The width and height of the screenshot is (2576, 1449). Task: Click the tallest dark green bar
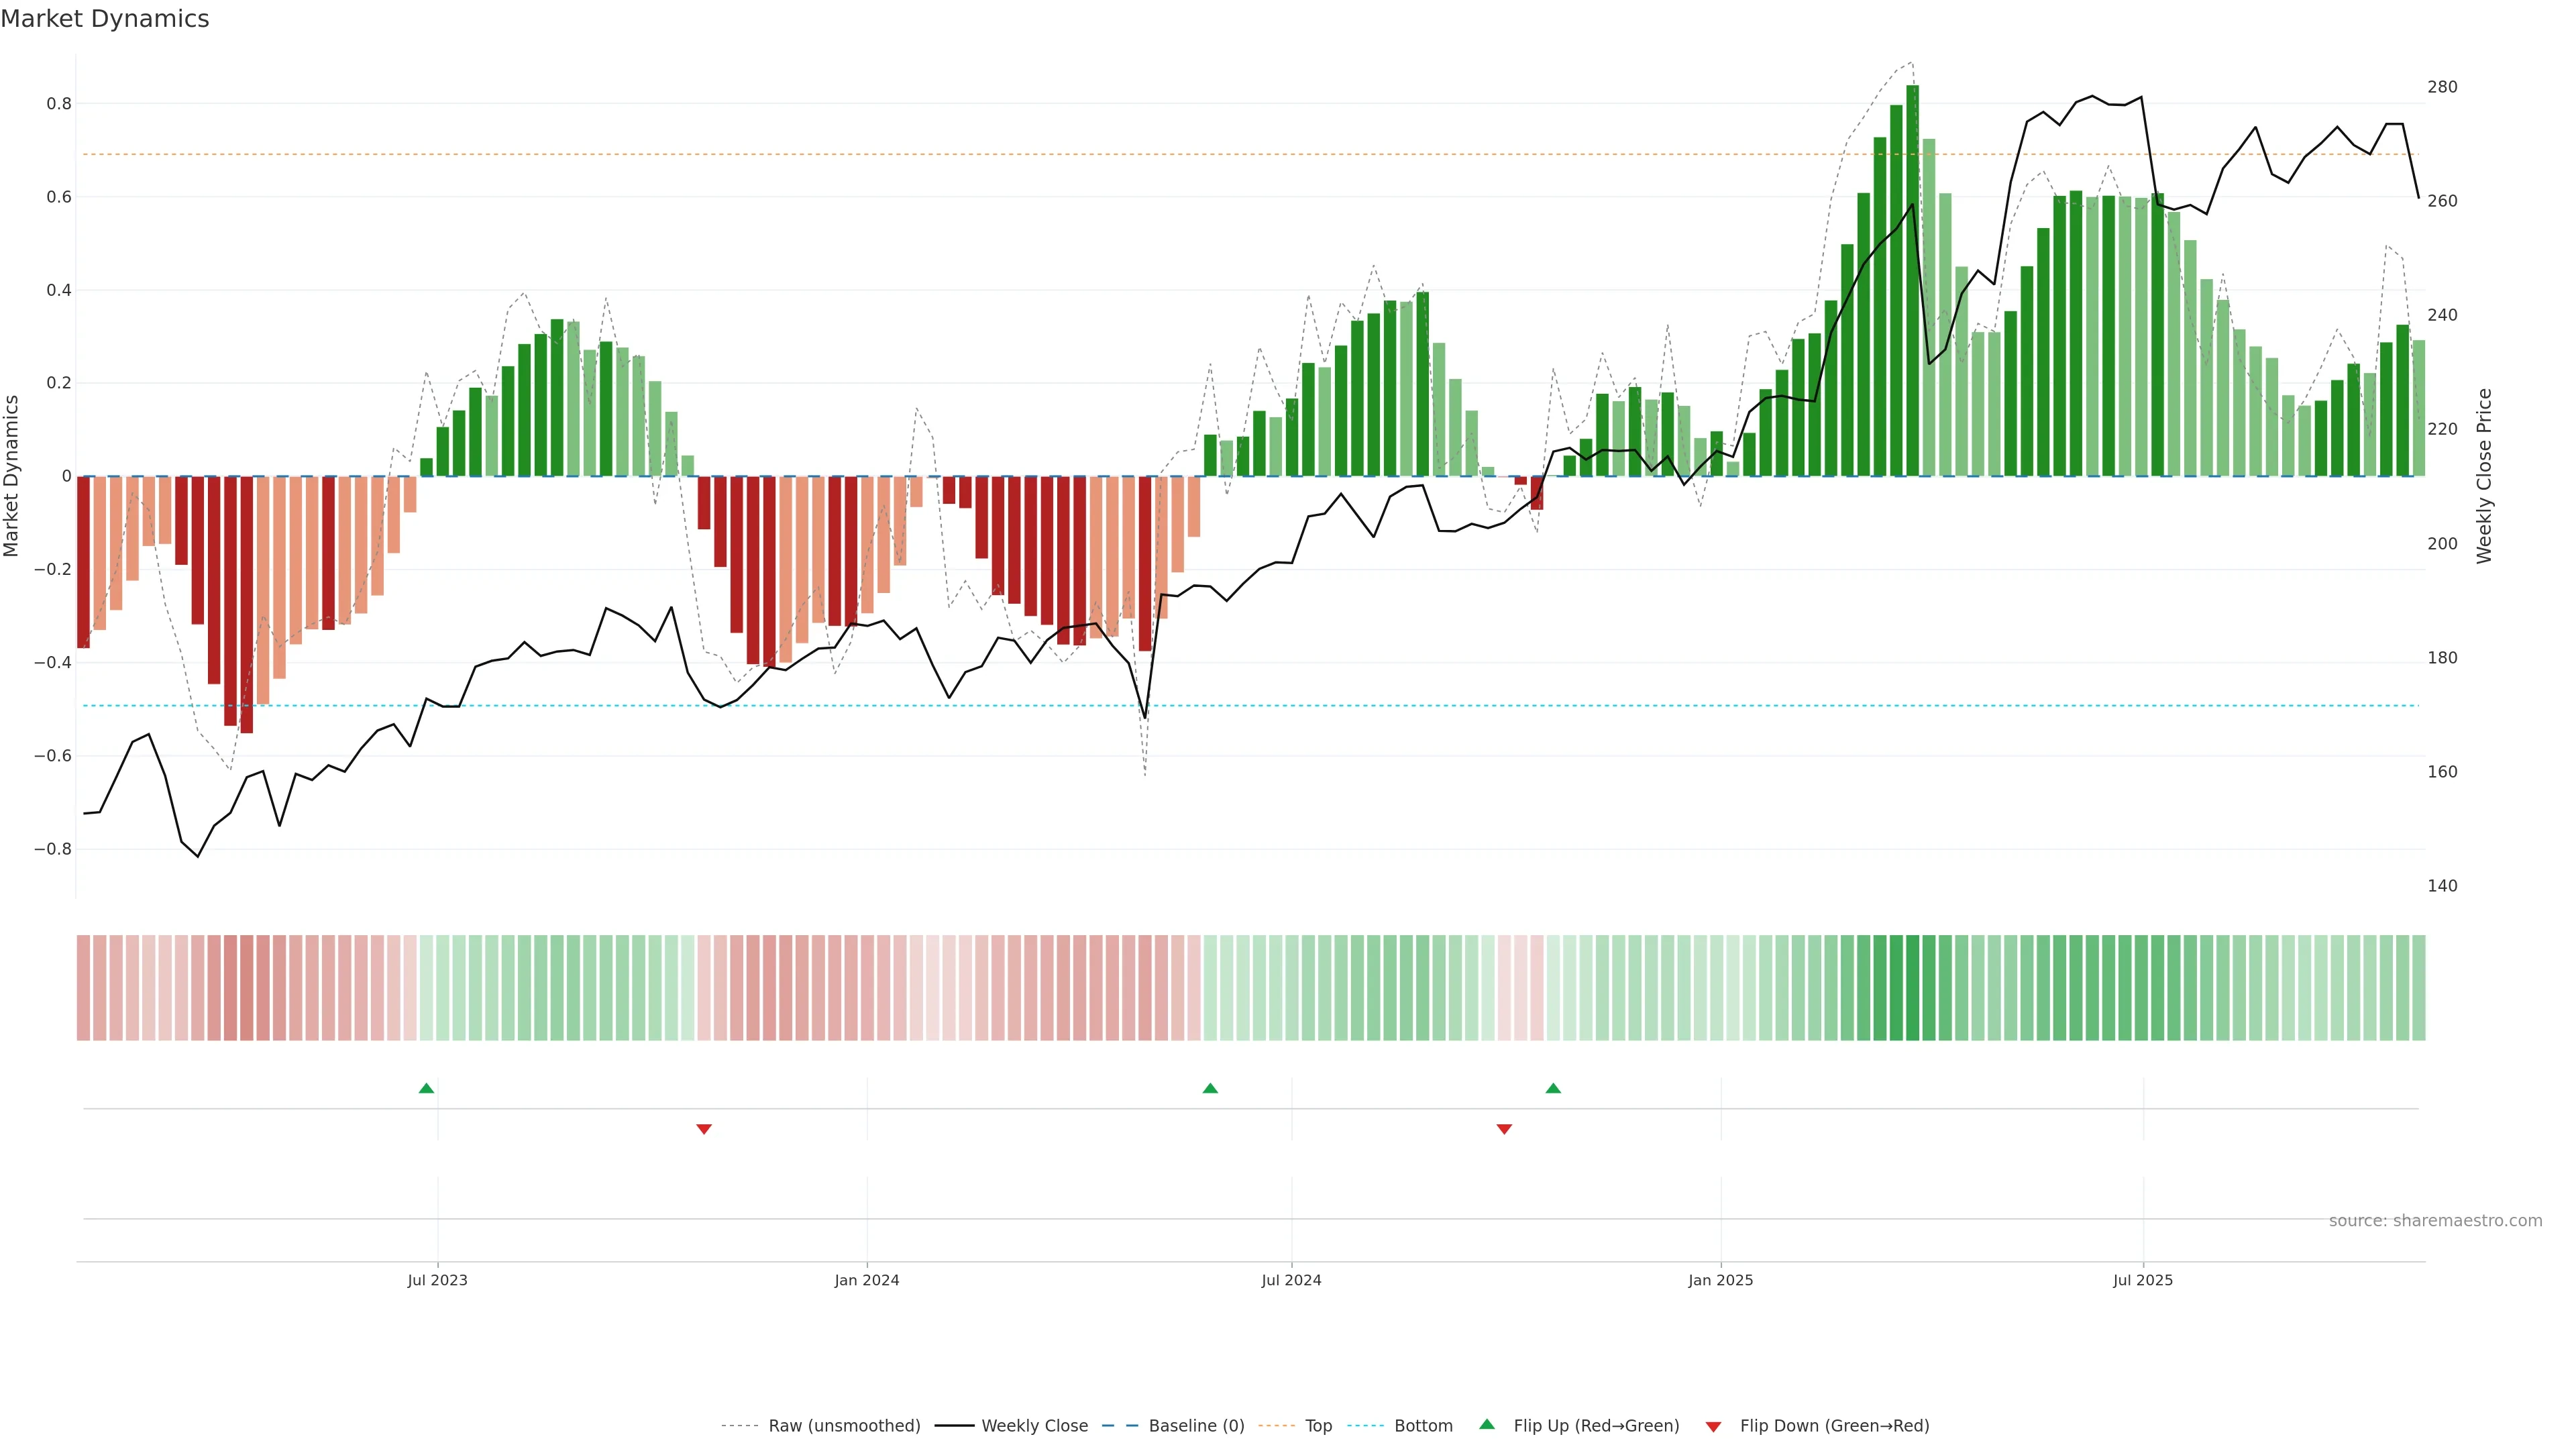(x=1912, y=280)
